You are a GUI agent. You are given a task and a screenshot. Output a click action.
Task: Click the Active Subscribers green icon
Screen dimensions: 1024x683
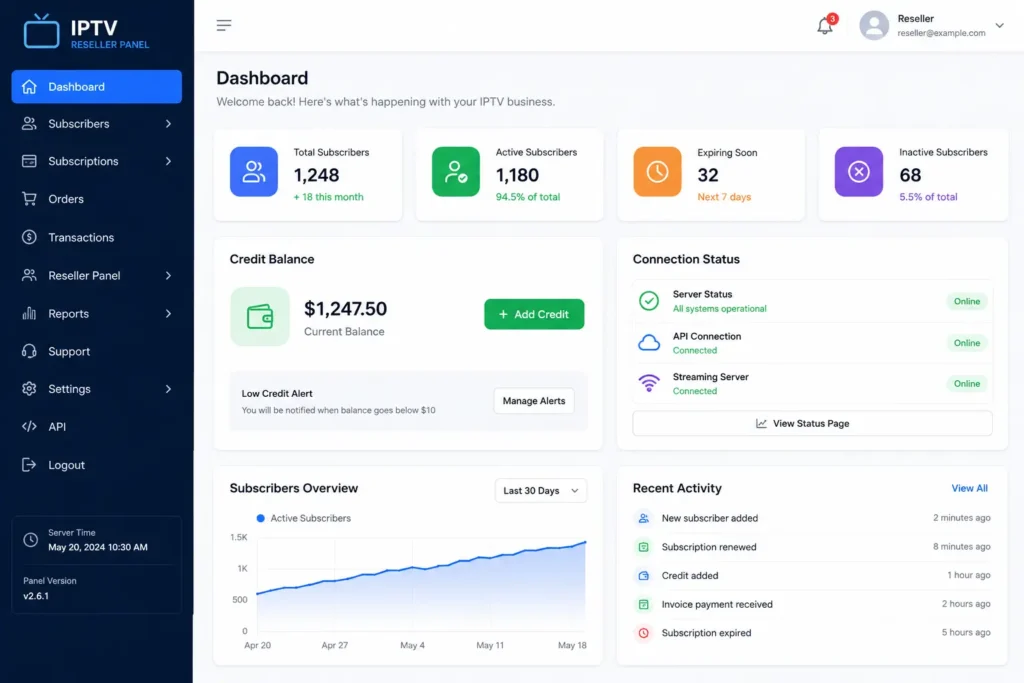(456, 172)
